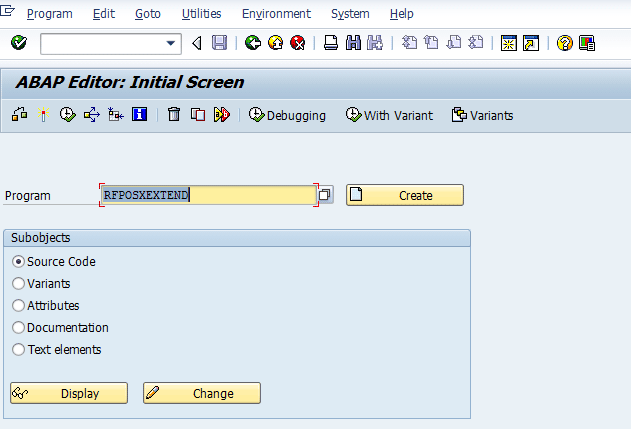Click the Print icon in toolbar
This screenshot has height=429, width=631.
[330, 43]
